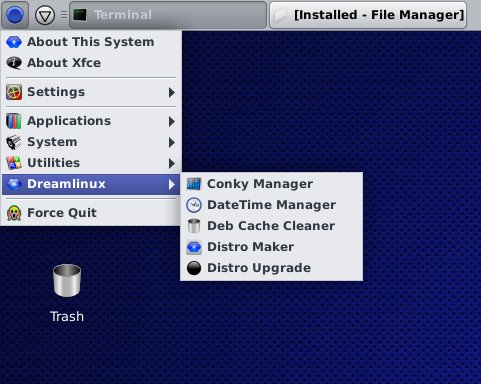This screenshot has height=384, width=481.
Task: Expand the Utilities submenu arrow
Action: click(x=172, y=163)
